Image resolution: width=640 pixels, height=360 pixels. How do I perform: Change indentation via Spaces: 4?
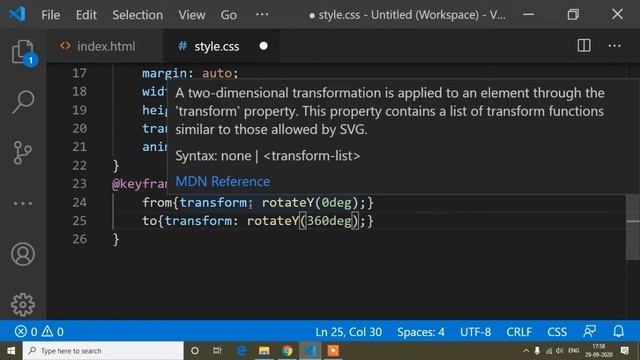[x=421, y=332]
